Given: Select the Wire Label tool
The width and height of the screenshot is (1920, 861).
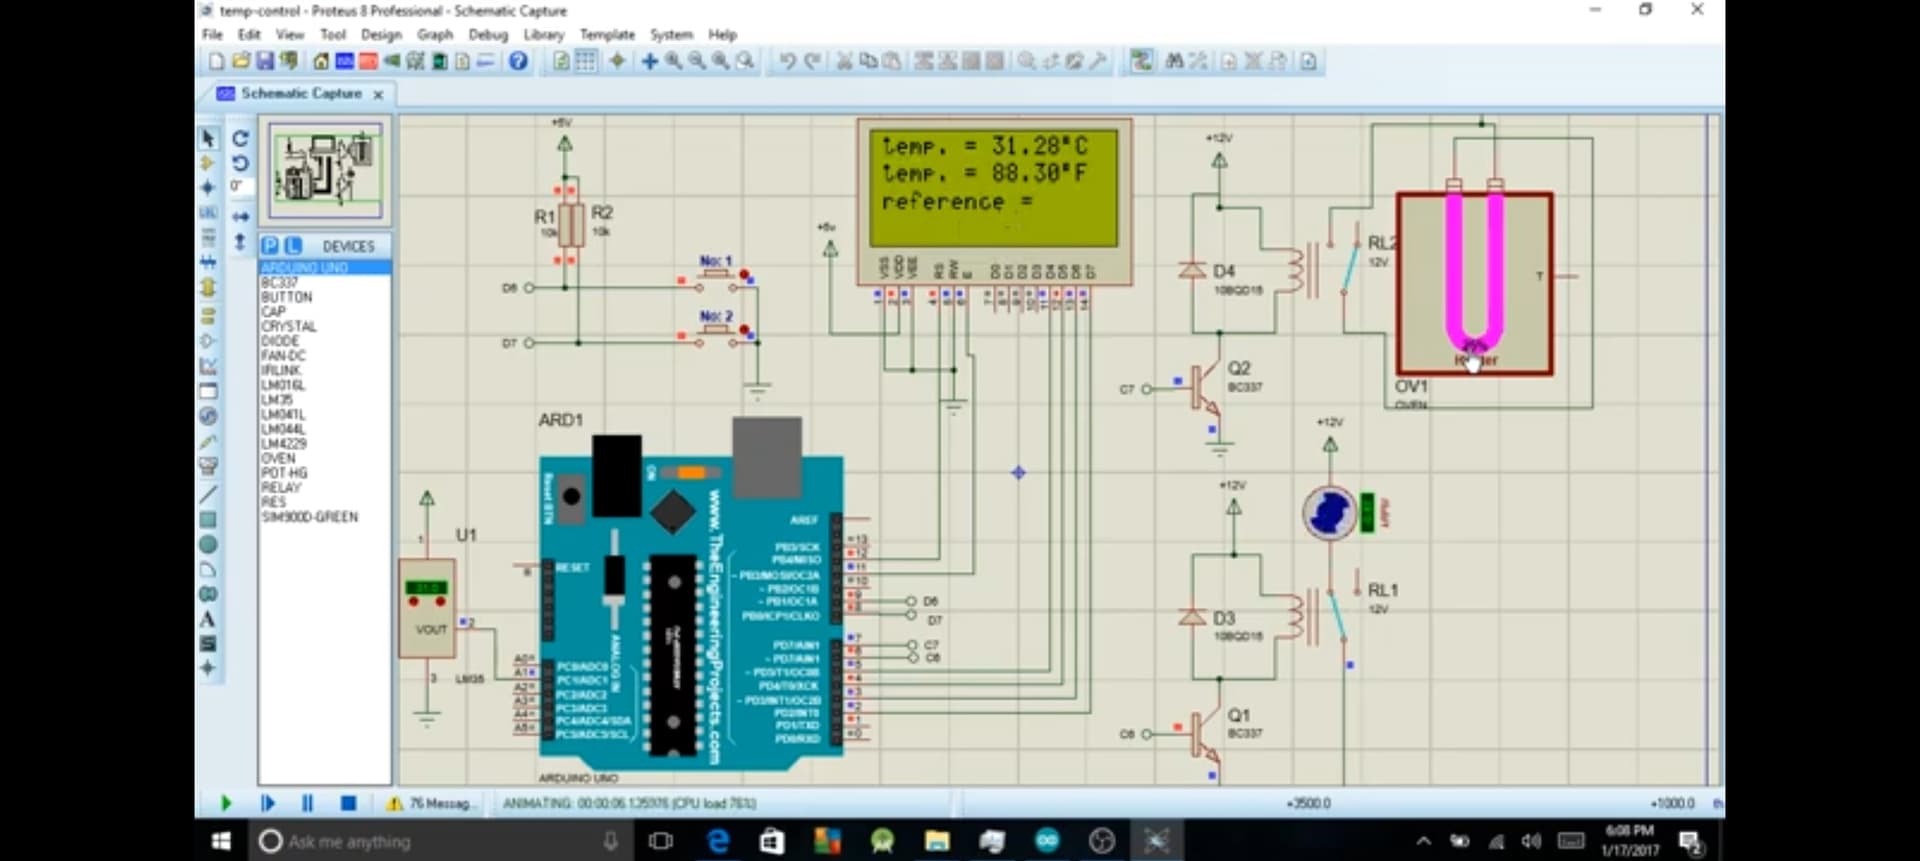Looking at the screenshot, I should click(208, 212).
